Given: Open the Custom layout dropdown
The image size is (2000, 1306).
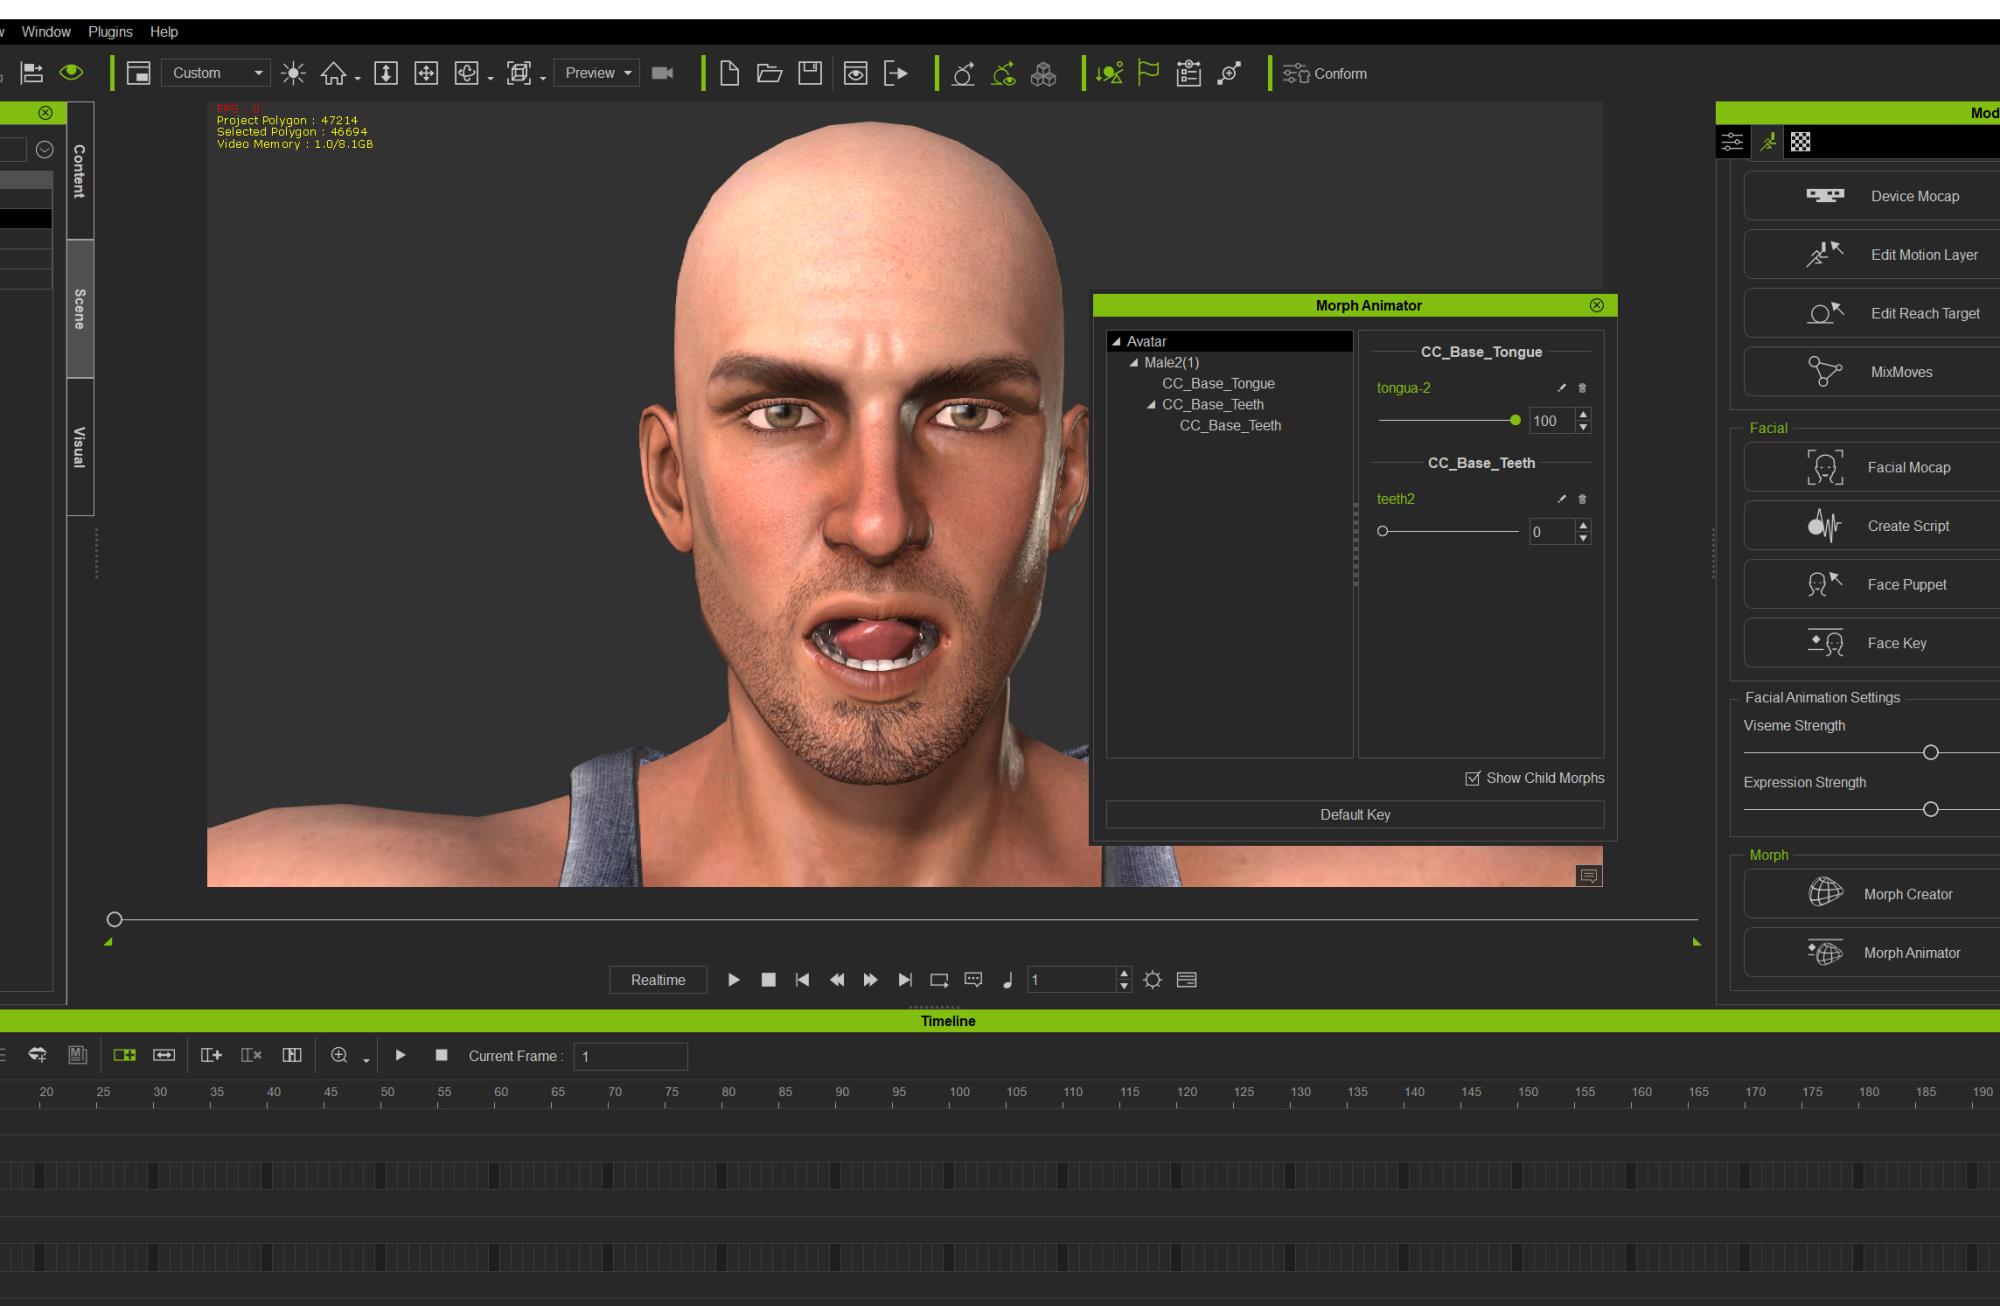Looking at the screenshot, I should pos(216,73).
